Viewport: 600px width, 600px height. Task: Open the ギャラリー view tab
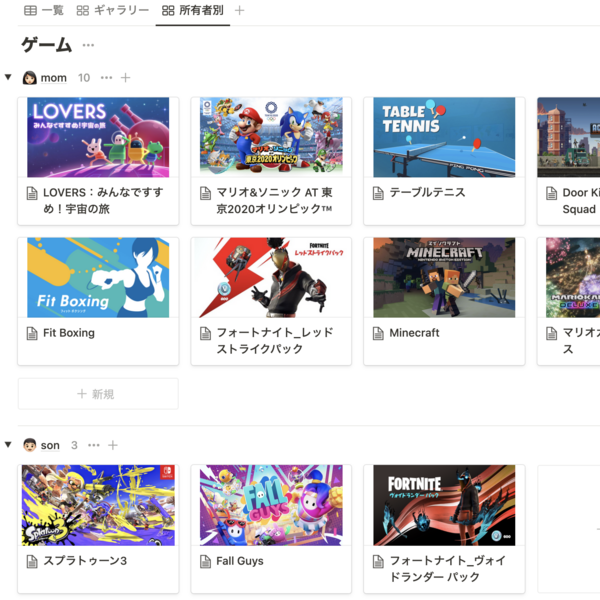[112, 10]
